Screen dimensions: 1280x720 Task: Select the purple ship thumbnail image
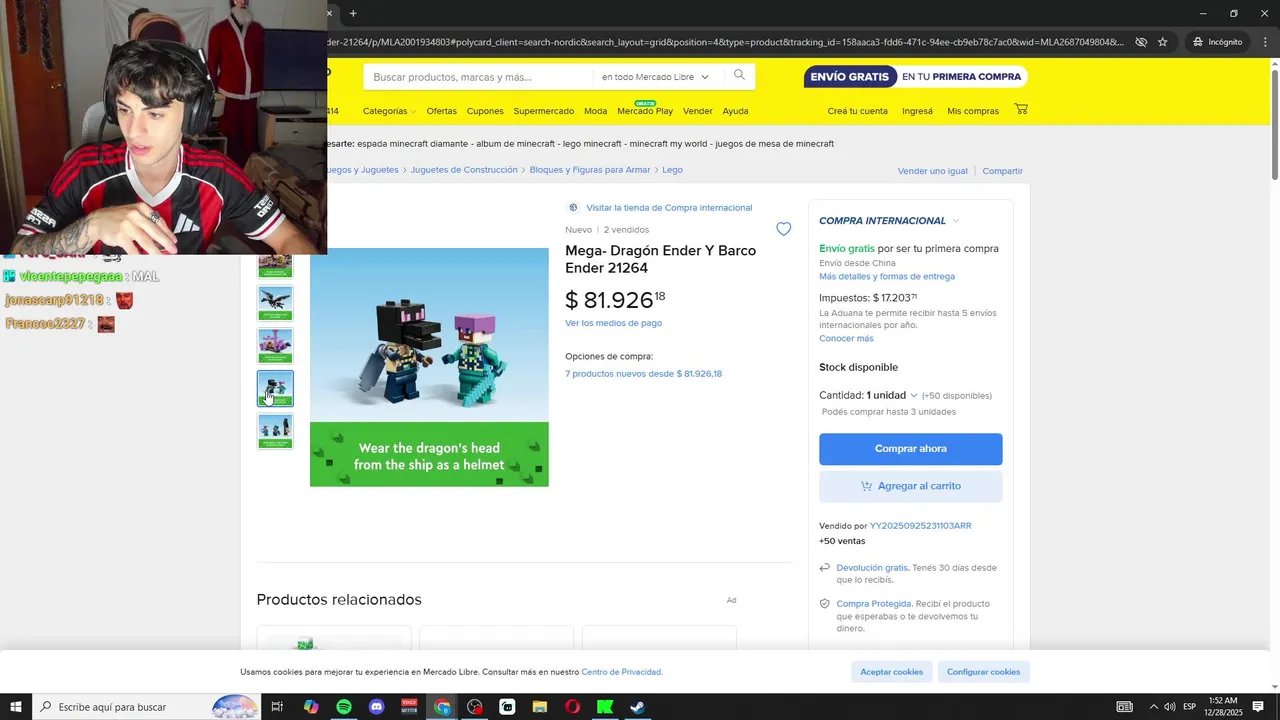pyautogui.click(x=275, y=346)
